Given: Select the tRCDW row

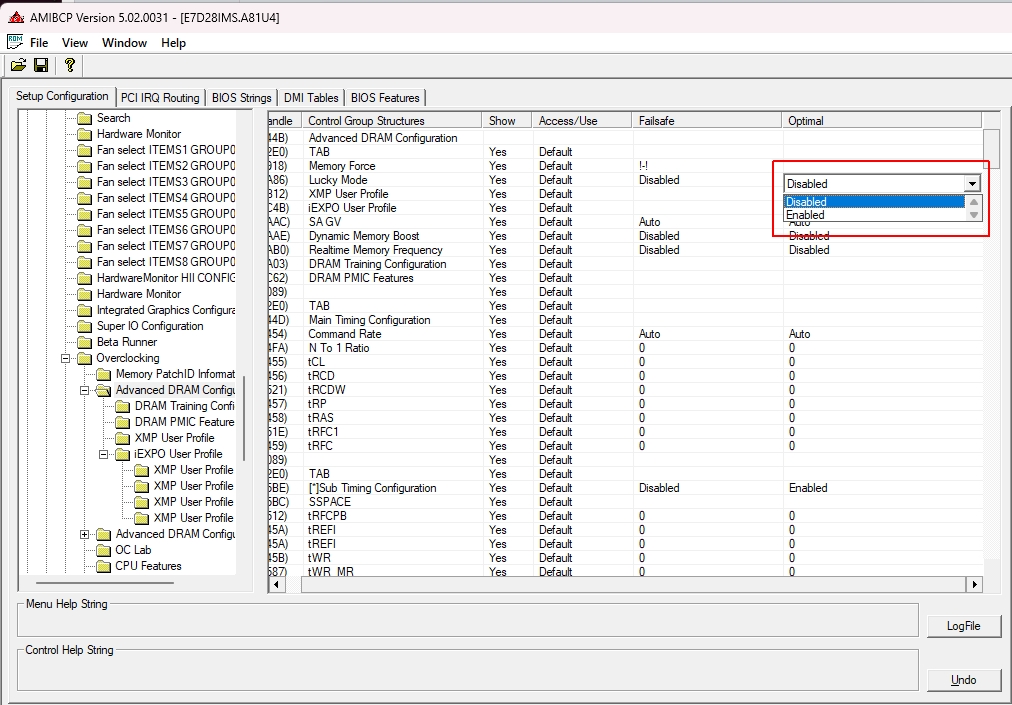Looking at the screenshot, I should (625, 390).
